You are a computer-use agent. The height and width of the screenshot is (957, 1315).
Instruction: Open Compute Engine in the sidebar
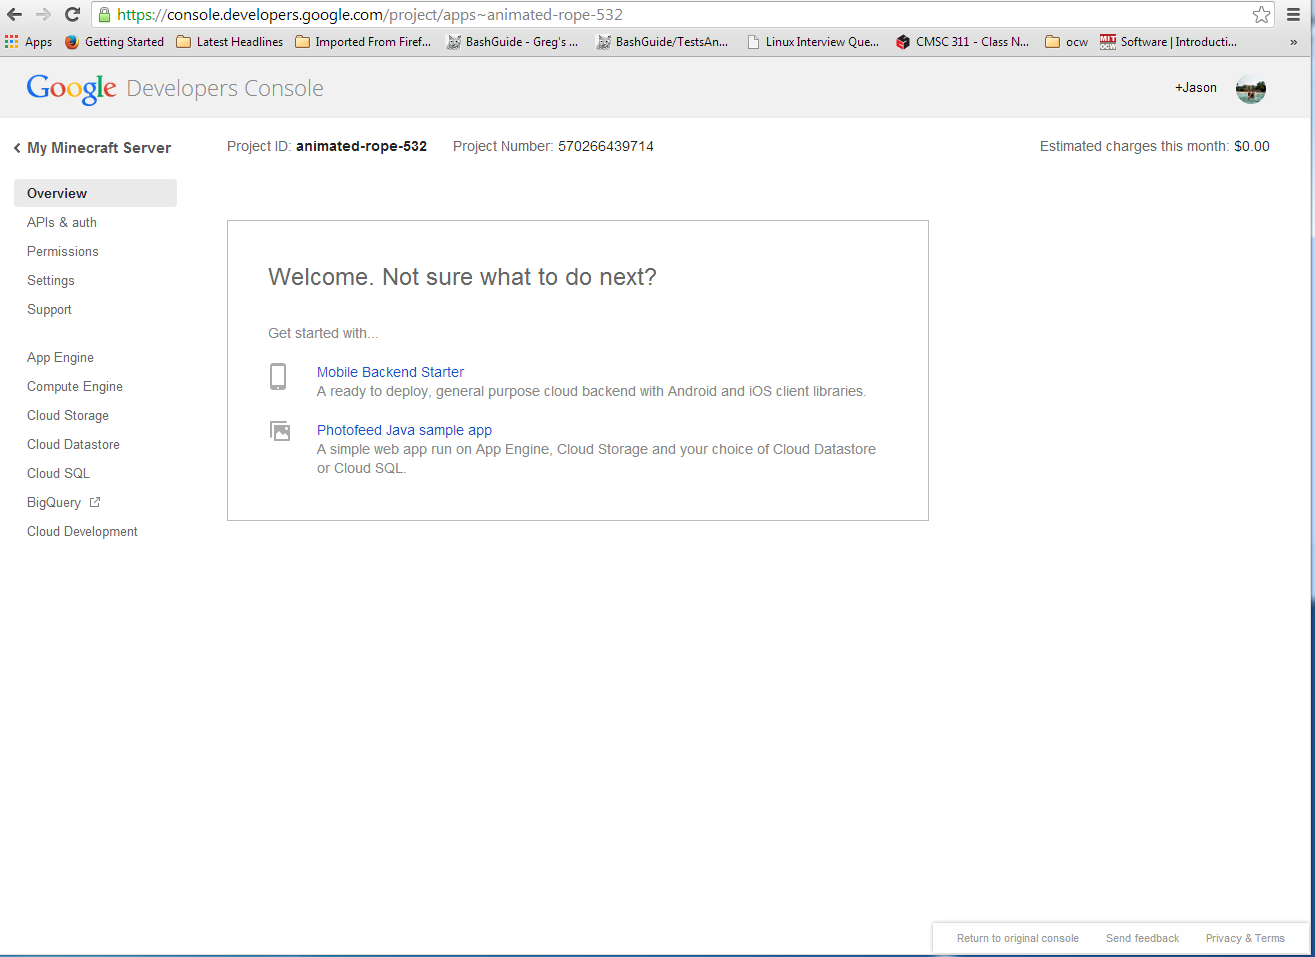[75, 386]
